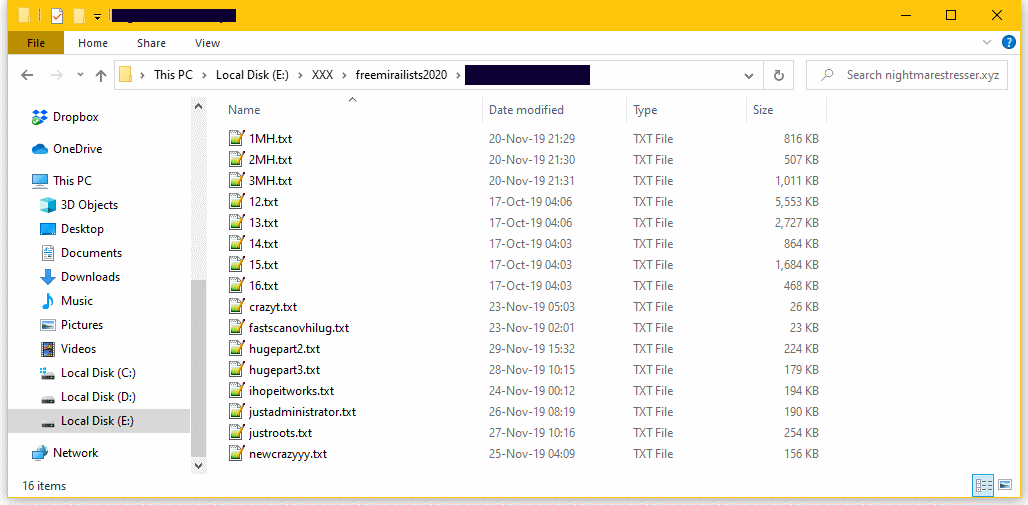Screen dimensions: 1028x505
Task: Click the Dropbox icon in sidebar
Action: point(40,117)
